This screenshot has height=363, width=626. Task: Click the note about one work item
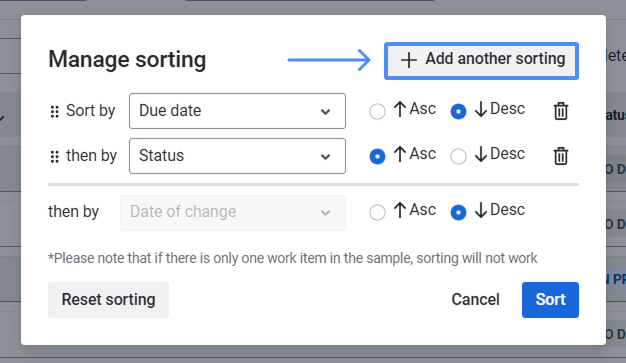tap(293, 258)
